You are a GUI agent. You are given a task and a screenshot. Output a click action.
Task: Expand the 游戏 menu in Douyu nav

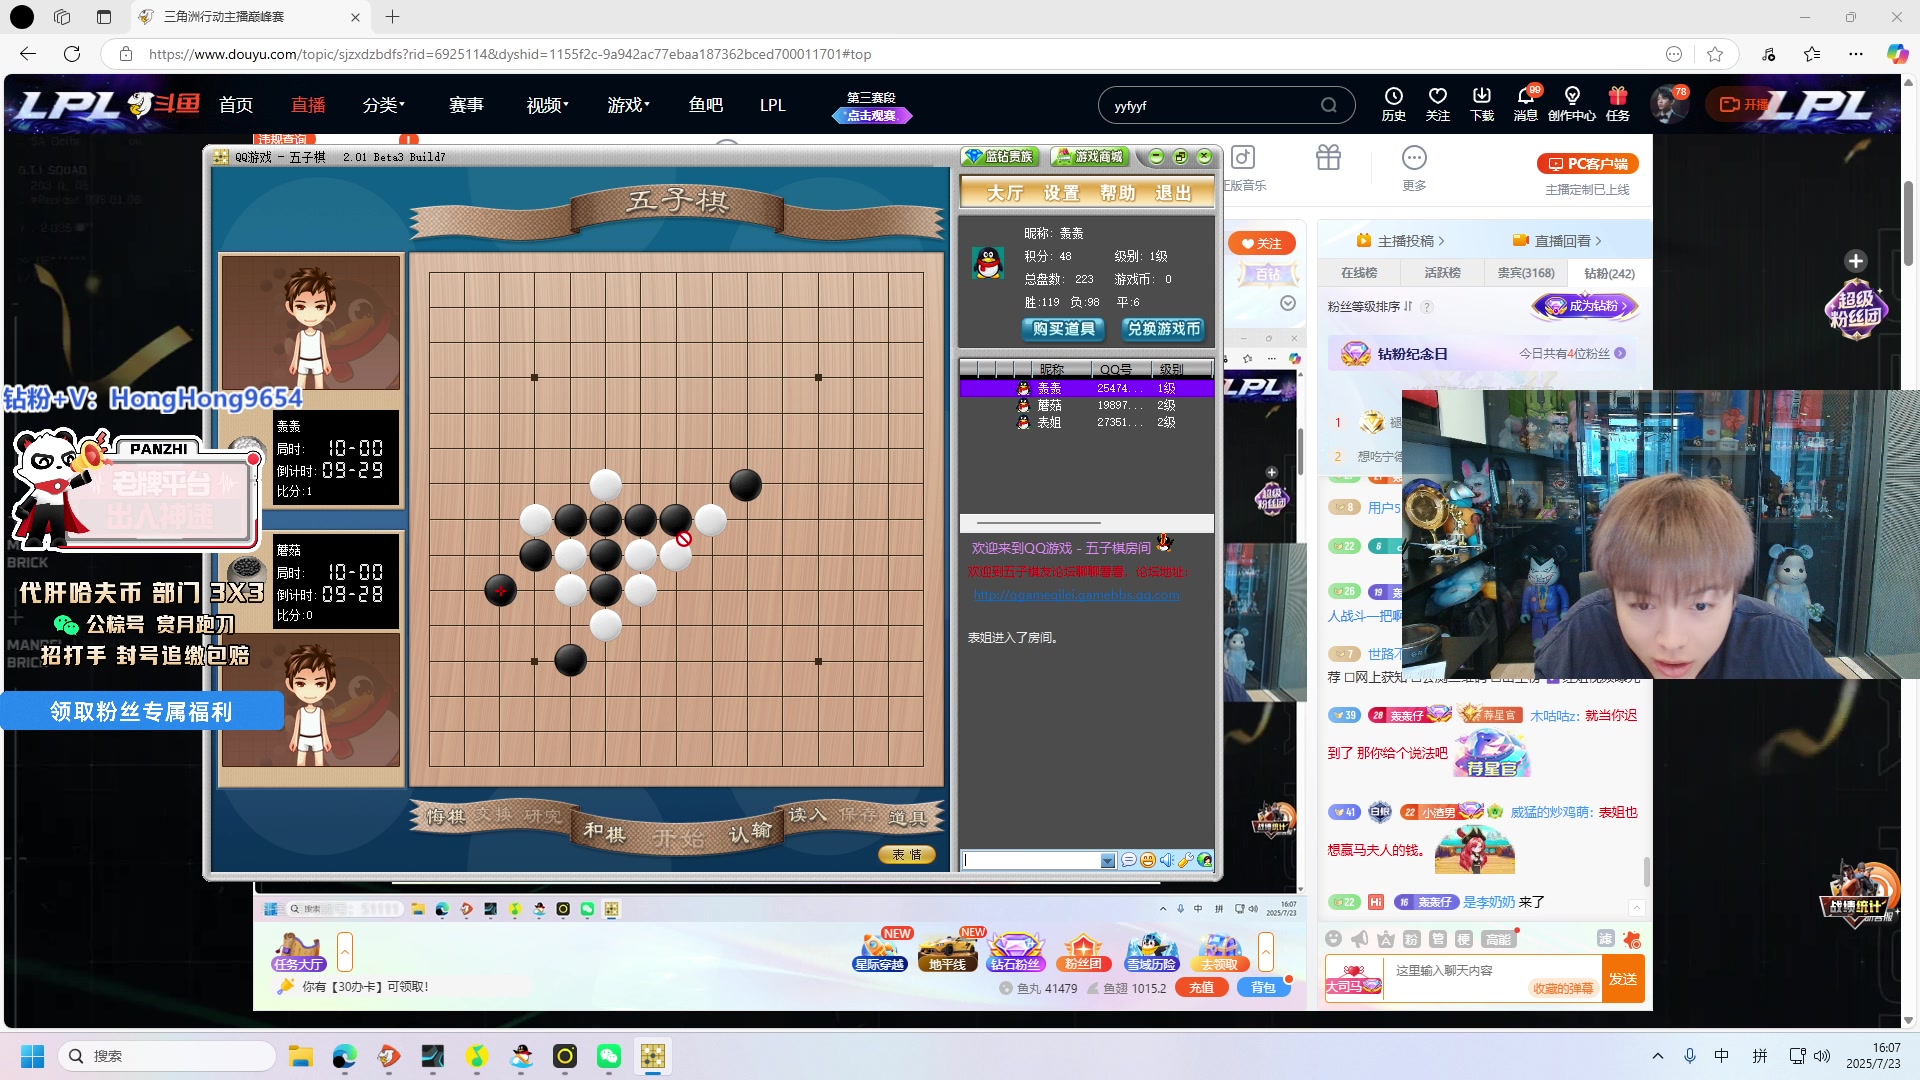628,105
